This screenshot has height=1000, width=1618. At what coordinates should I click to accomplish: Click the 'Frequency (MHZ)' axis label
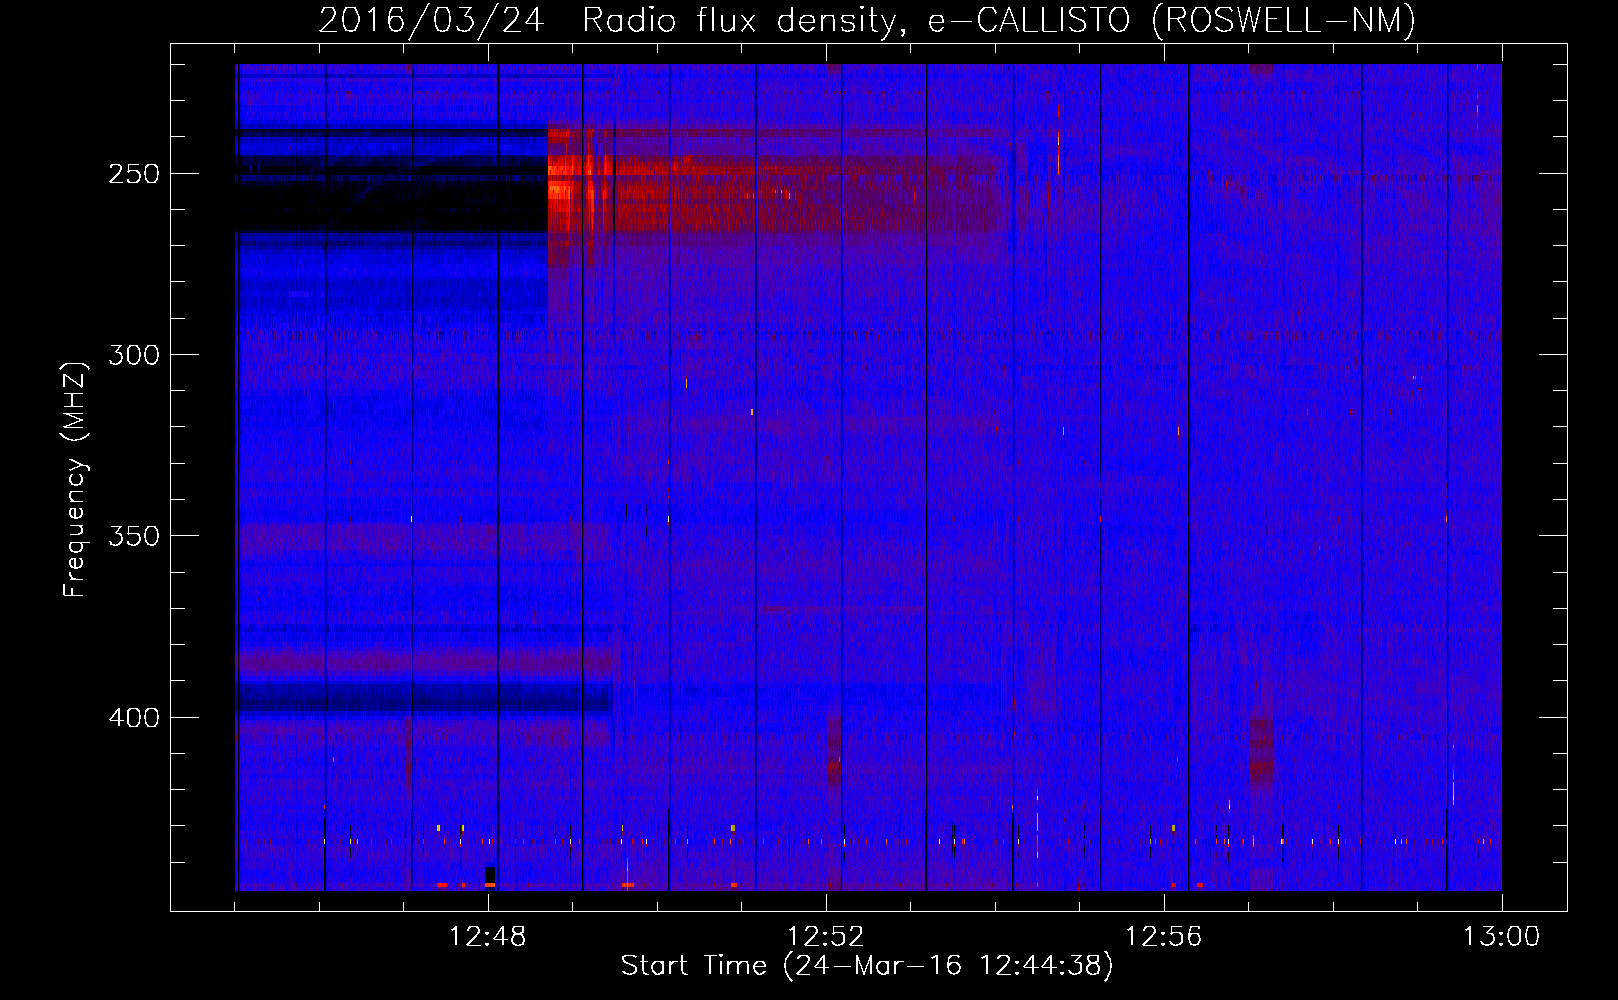tap(75, 480)
